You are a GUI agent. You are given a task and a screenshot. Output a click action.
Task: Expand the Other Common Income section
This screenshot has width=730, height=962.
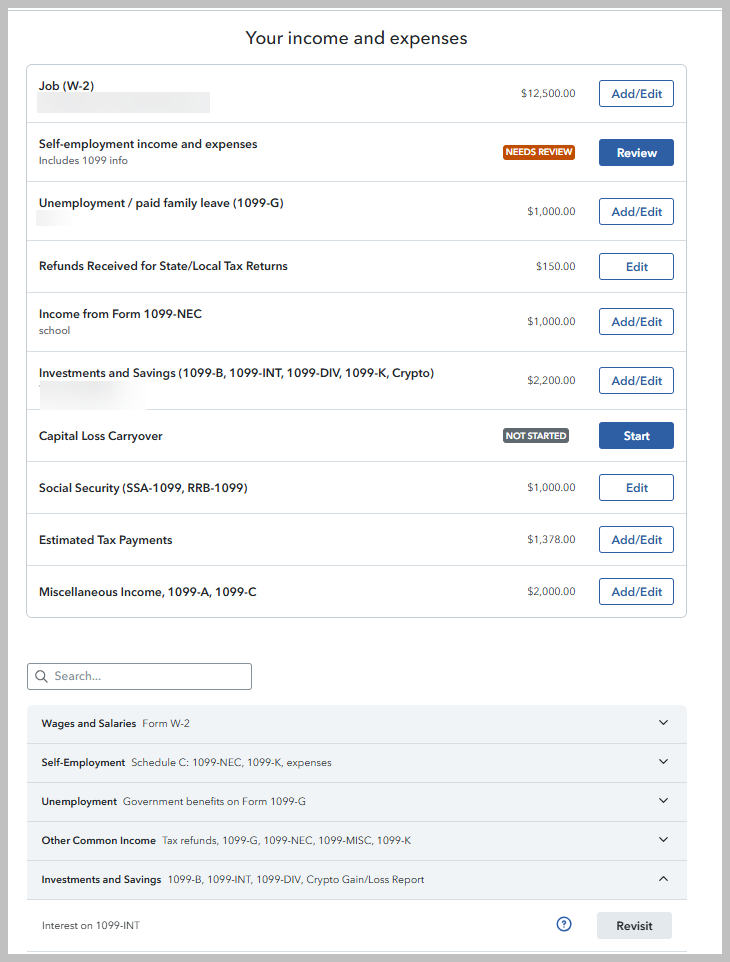[663, 840]
